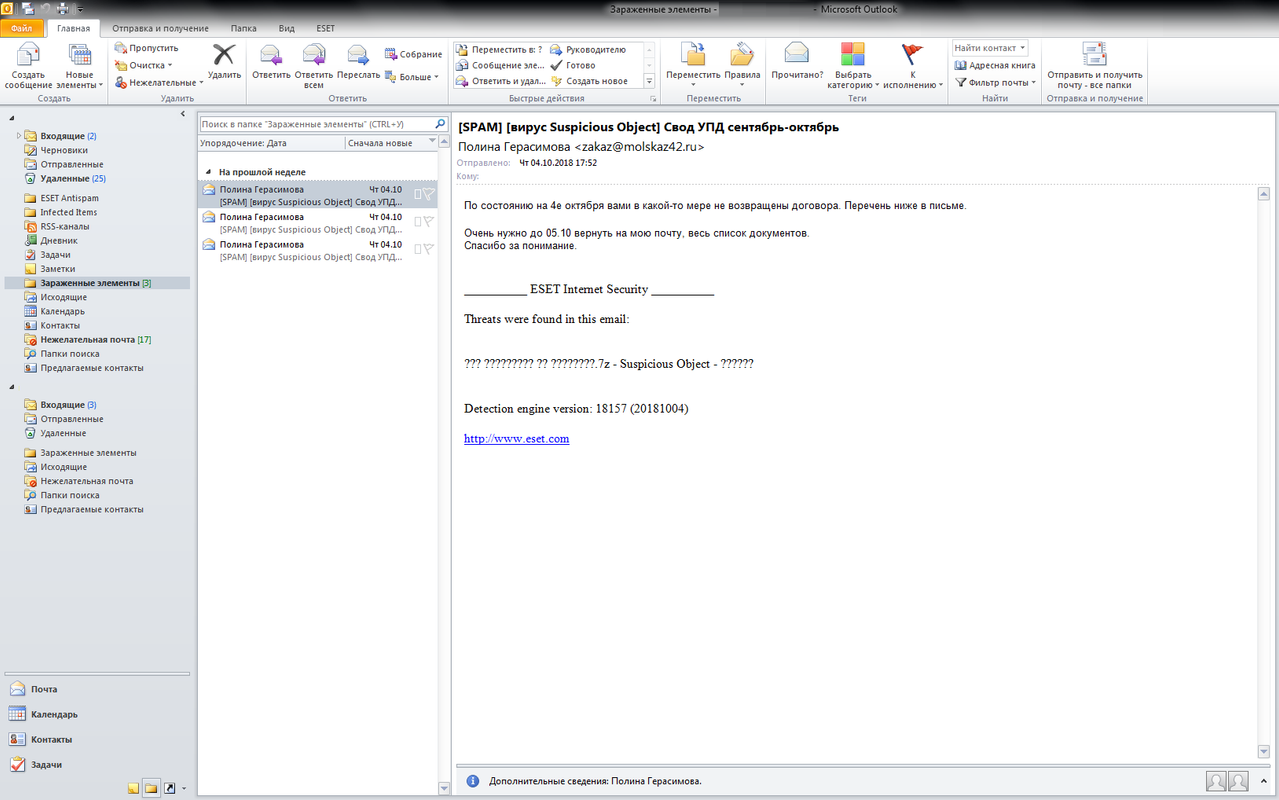Click send/receive icon in quick access toolbar
1279x800 pixels.
tap(27, 9)
